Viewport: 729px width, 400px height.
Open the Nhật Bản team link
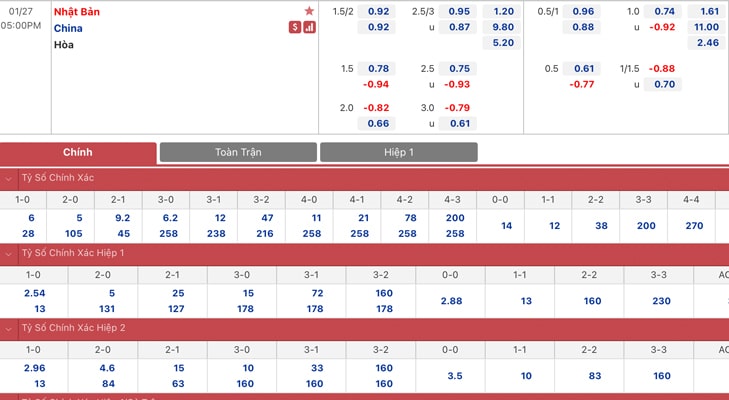tap(77, 12)
